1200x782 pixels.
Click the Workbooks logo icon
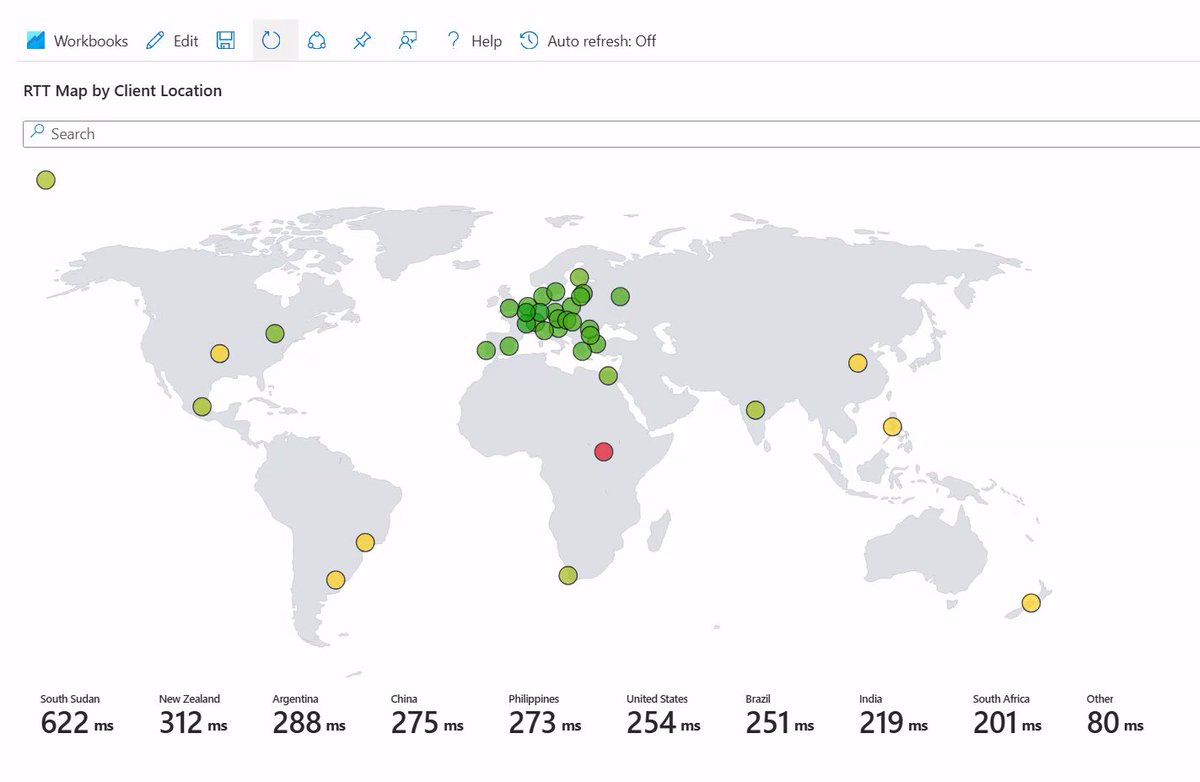36,41
